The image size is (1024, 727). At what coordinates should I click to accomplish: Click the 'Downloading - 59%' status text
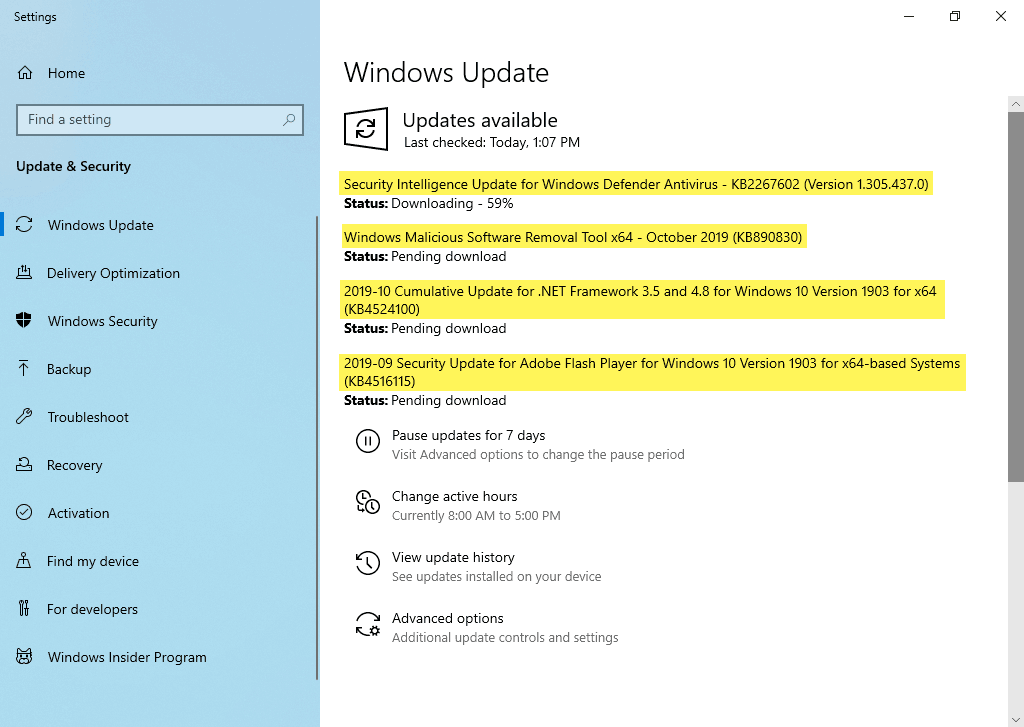[452, 203]
